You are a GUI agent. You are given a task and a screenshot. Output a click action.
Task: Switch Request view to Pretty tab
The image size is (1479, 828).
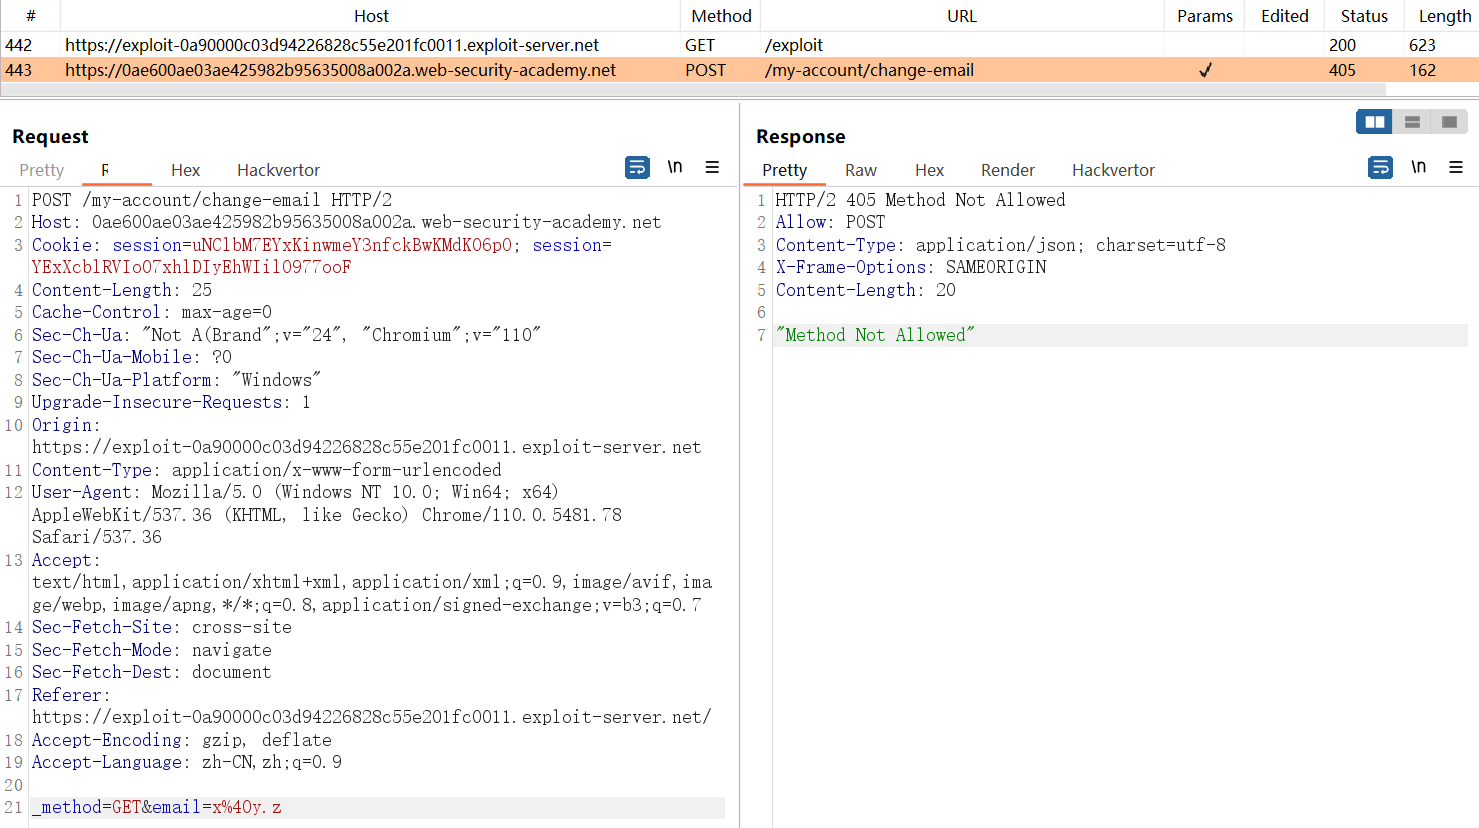pyautogui.click(x=42, y=170)
